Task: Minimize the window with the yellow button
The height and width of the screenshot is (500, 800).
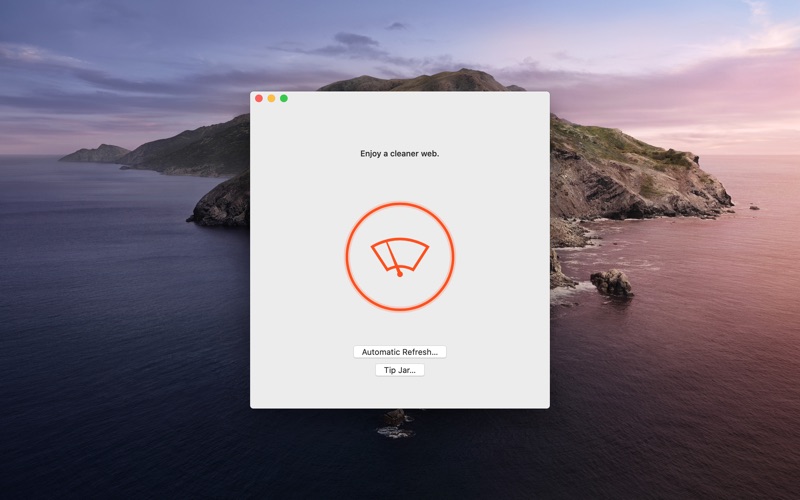Action: coord(271,98)
